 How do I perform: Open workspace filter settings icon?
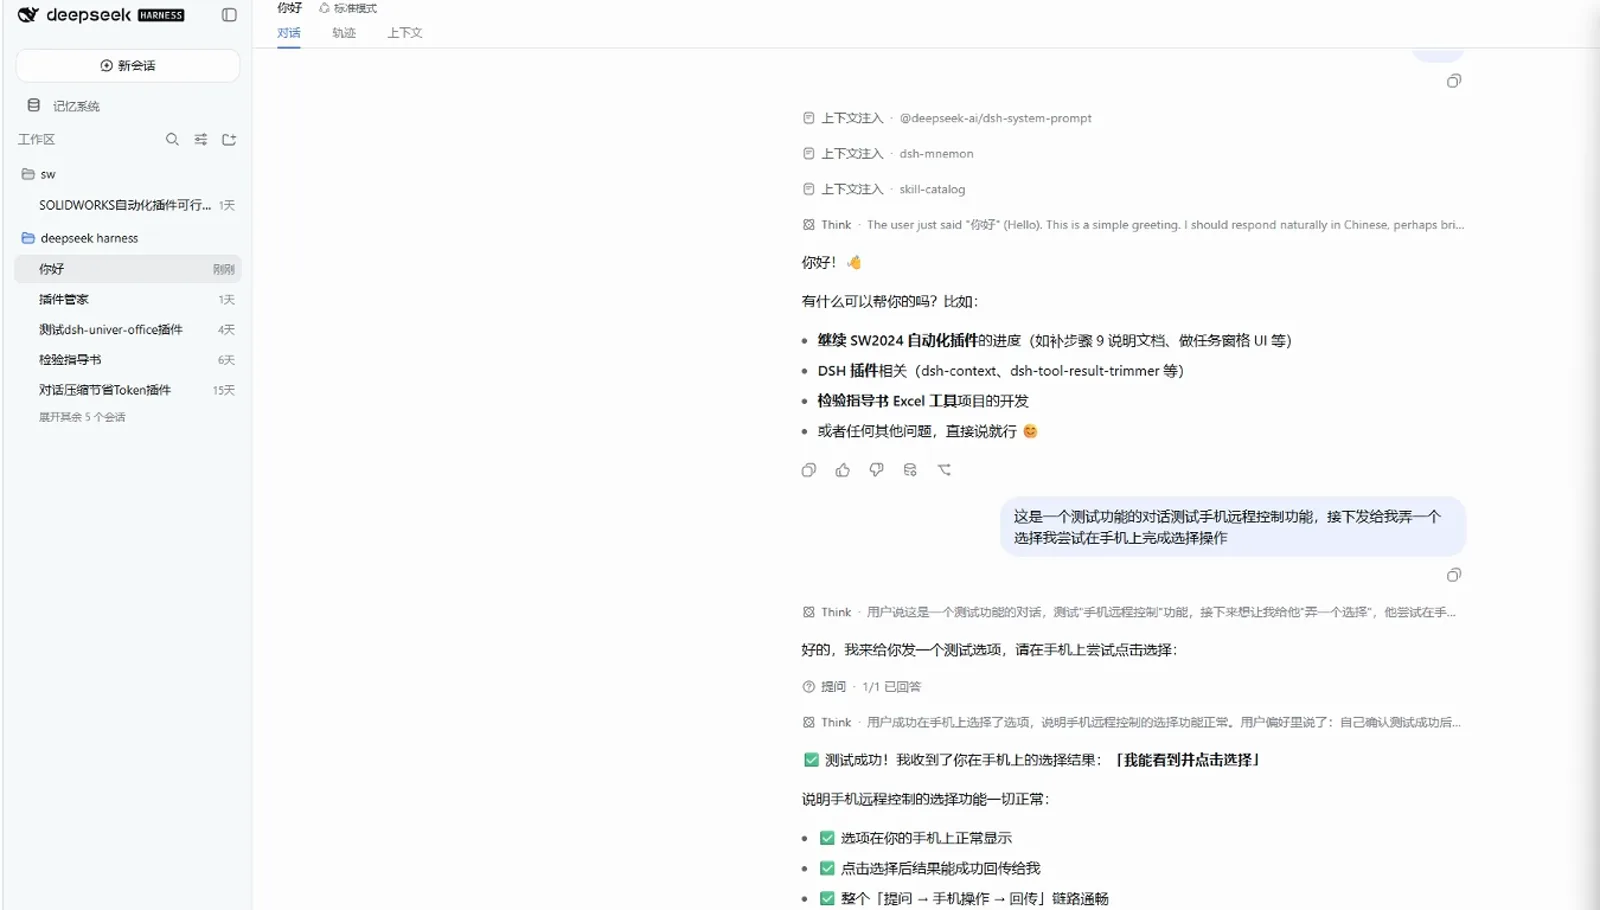[201, 140]
